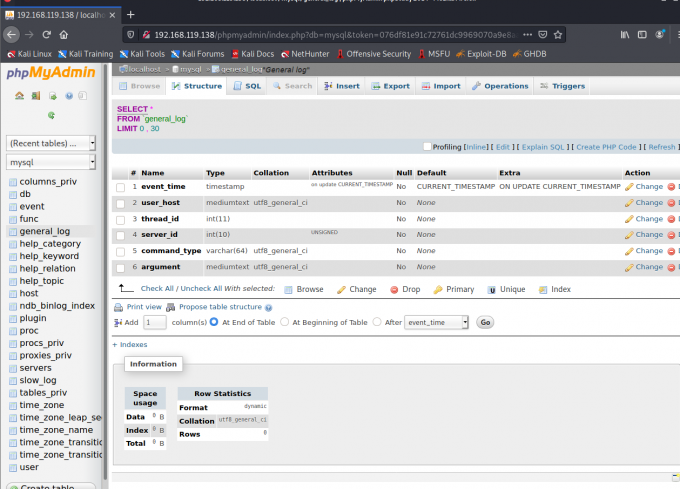Open the Exploit-DB bookmark
Screen dimensions: 680x489
pos(481,54)
